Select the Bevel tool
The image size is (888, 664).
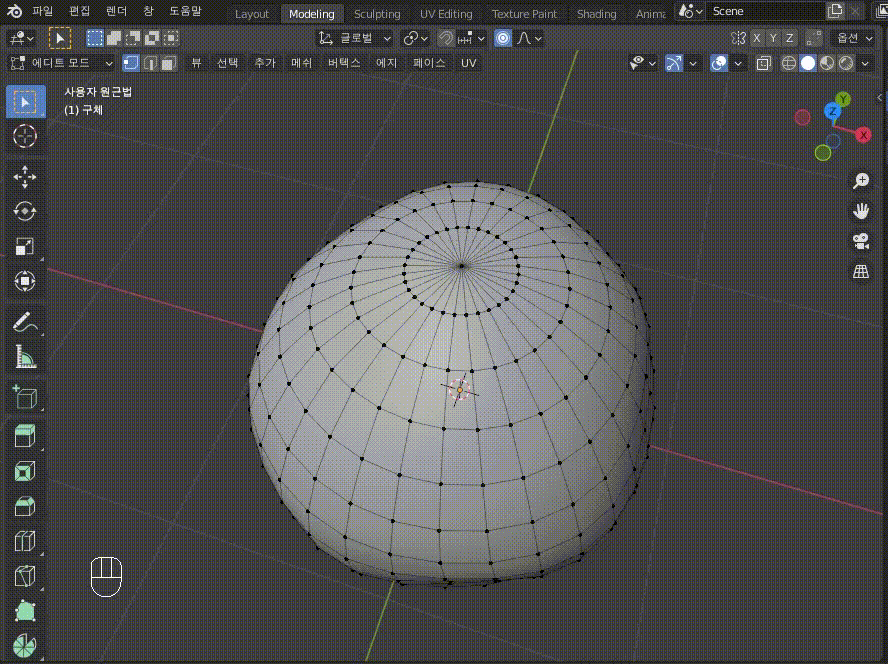(25, 506)
